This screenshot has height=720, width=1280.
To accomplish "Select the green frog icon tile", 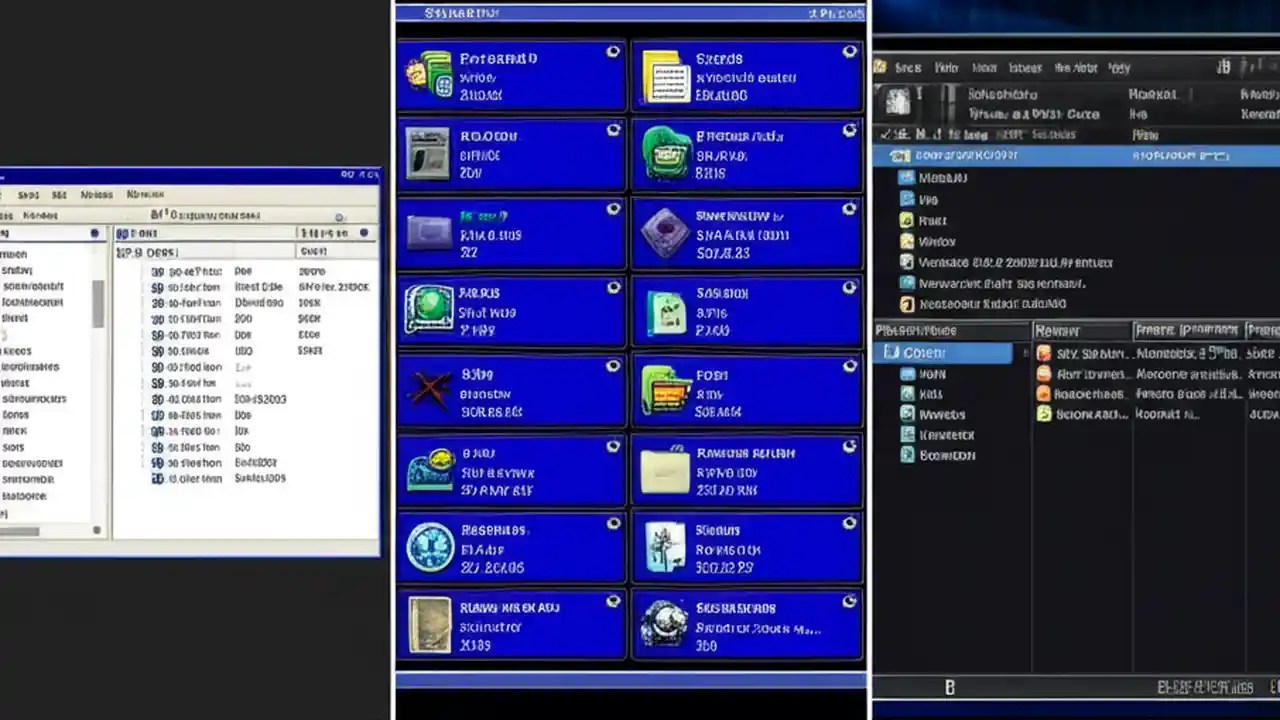I will 666,155.
